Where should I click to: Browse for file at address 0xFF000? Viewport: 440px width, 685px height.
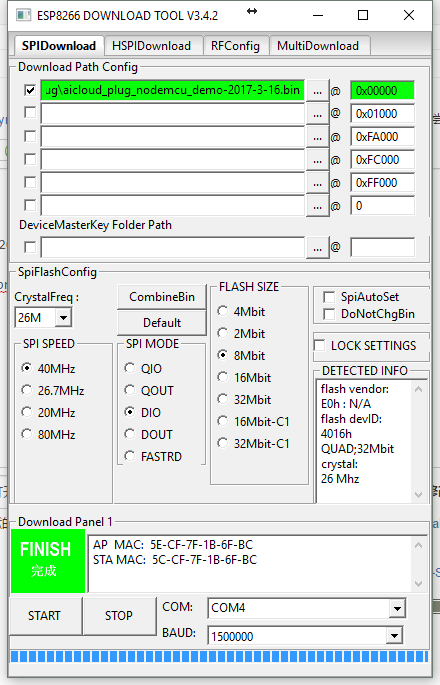[318, 183]
